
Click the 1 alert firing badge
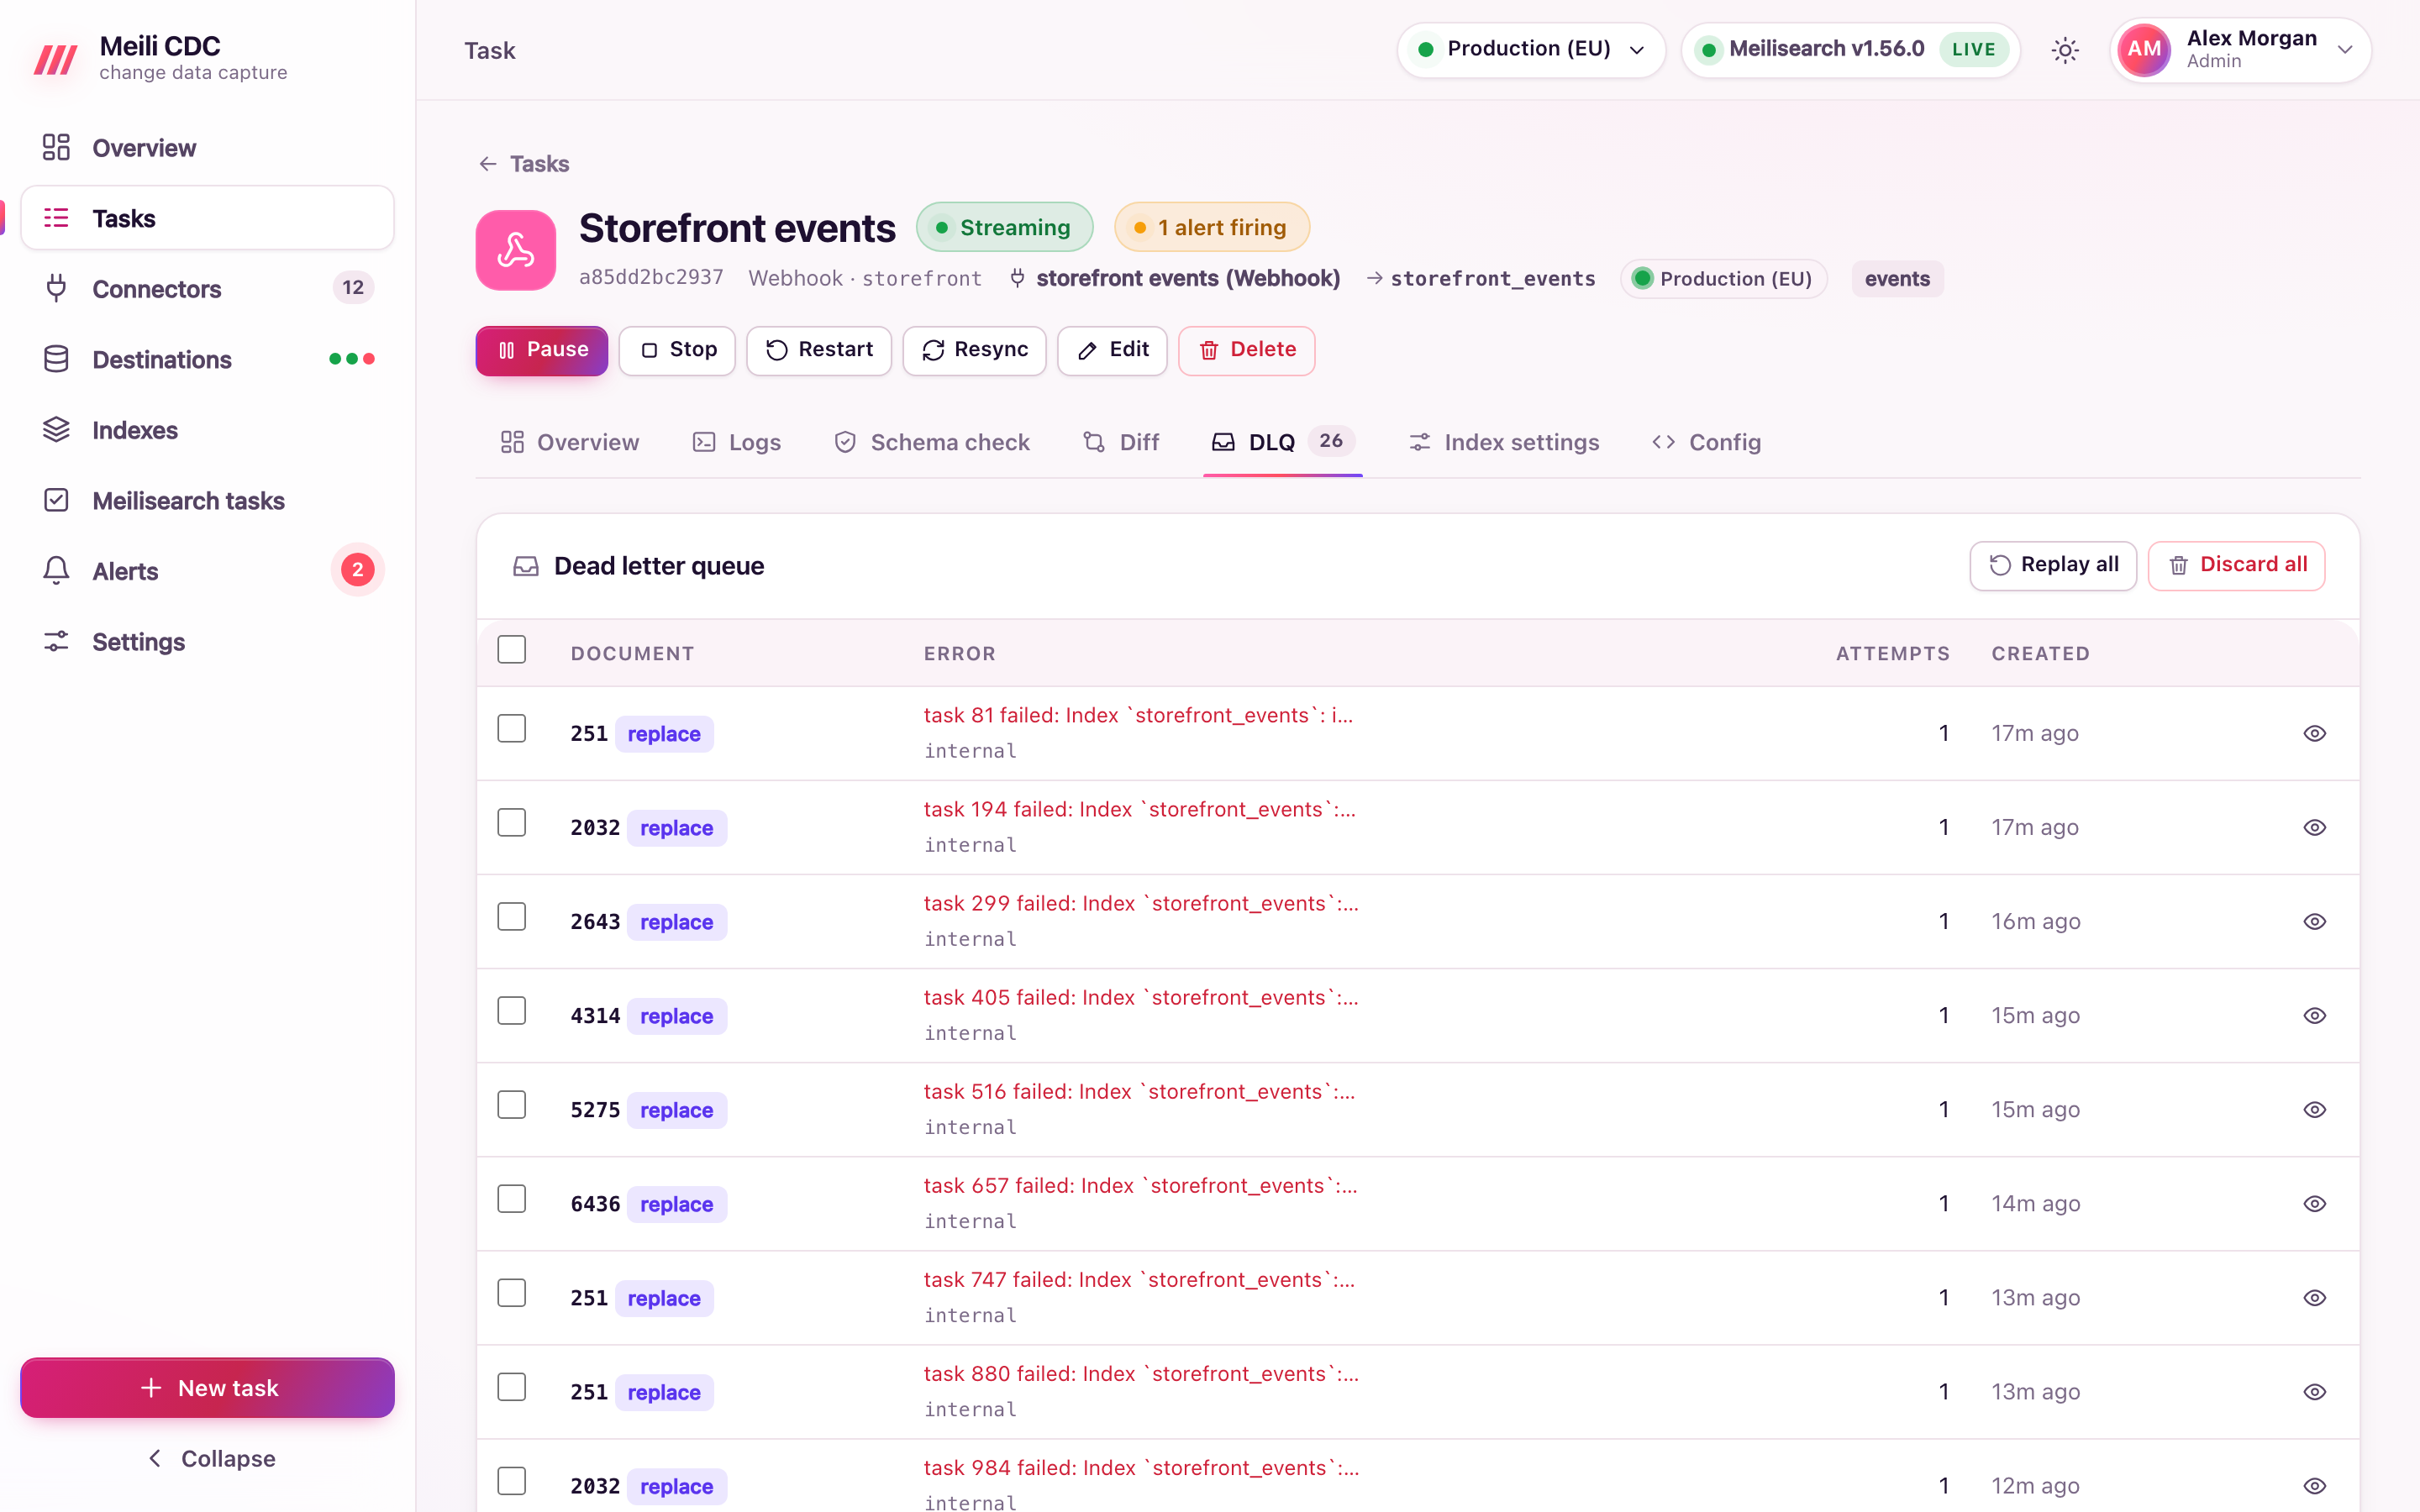pos(1211,227)
